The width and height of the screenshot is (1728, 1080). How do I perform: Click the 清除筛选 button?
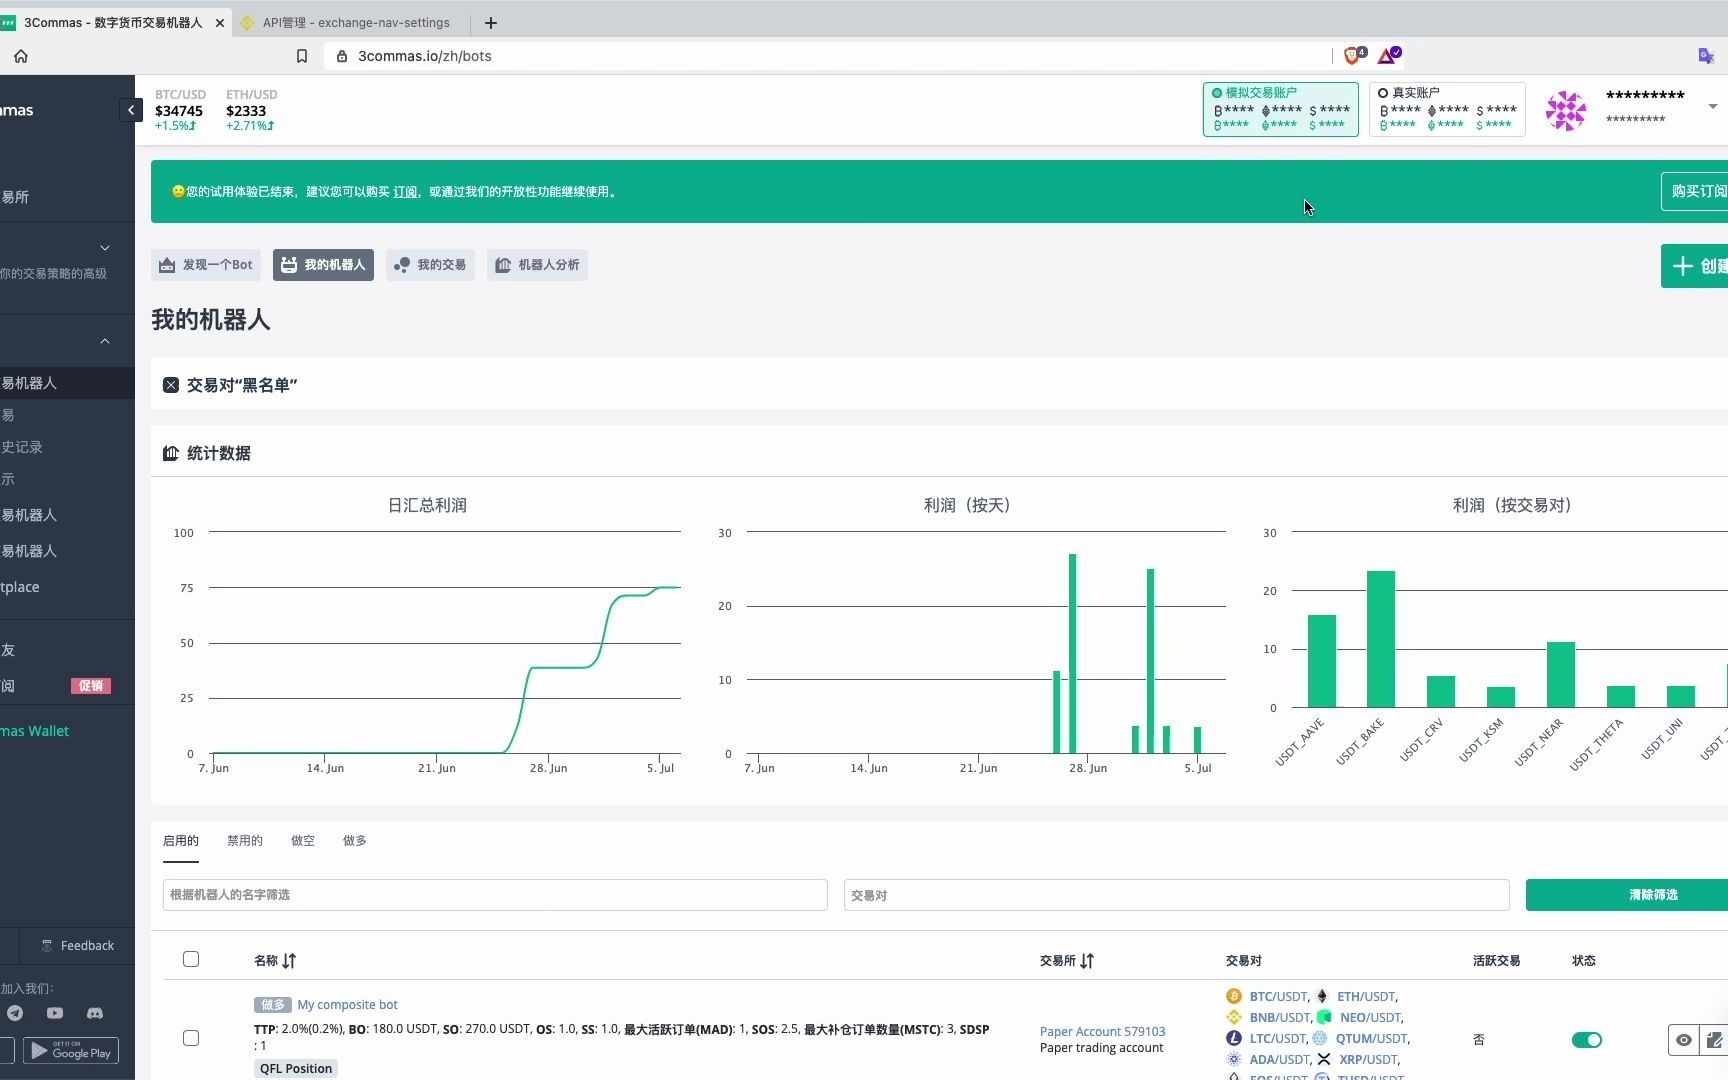pos(1627,895)
